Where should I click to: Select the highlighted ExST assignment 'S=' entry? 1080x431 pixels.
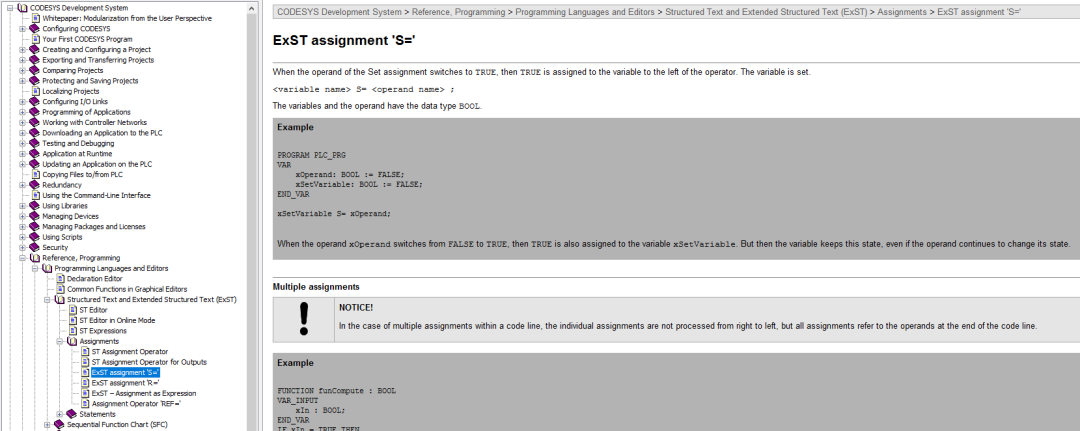tap(125, 372)
